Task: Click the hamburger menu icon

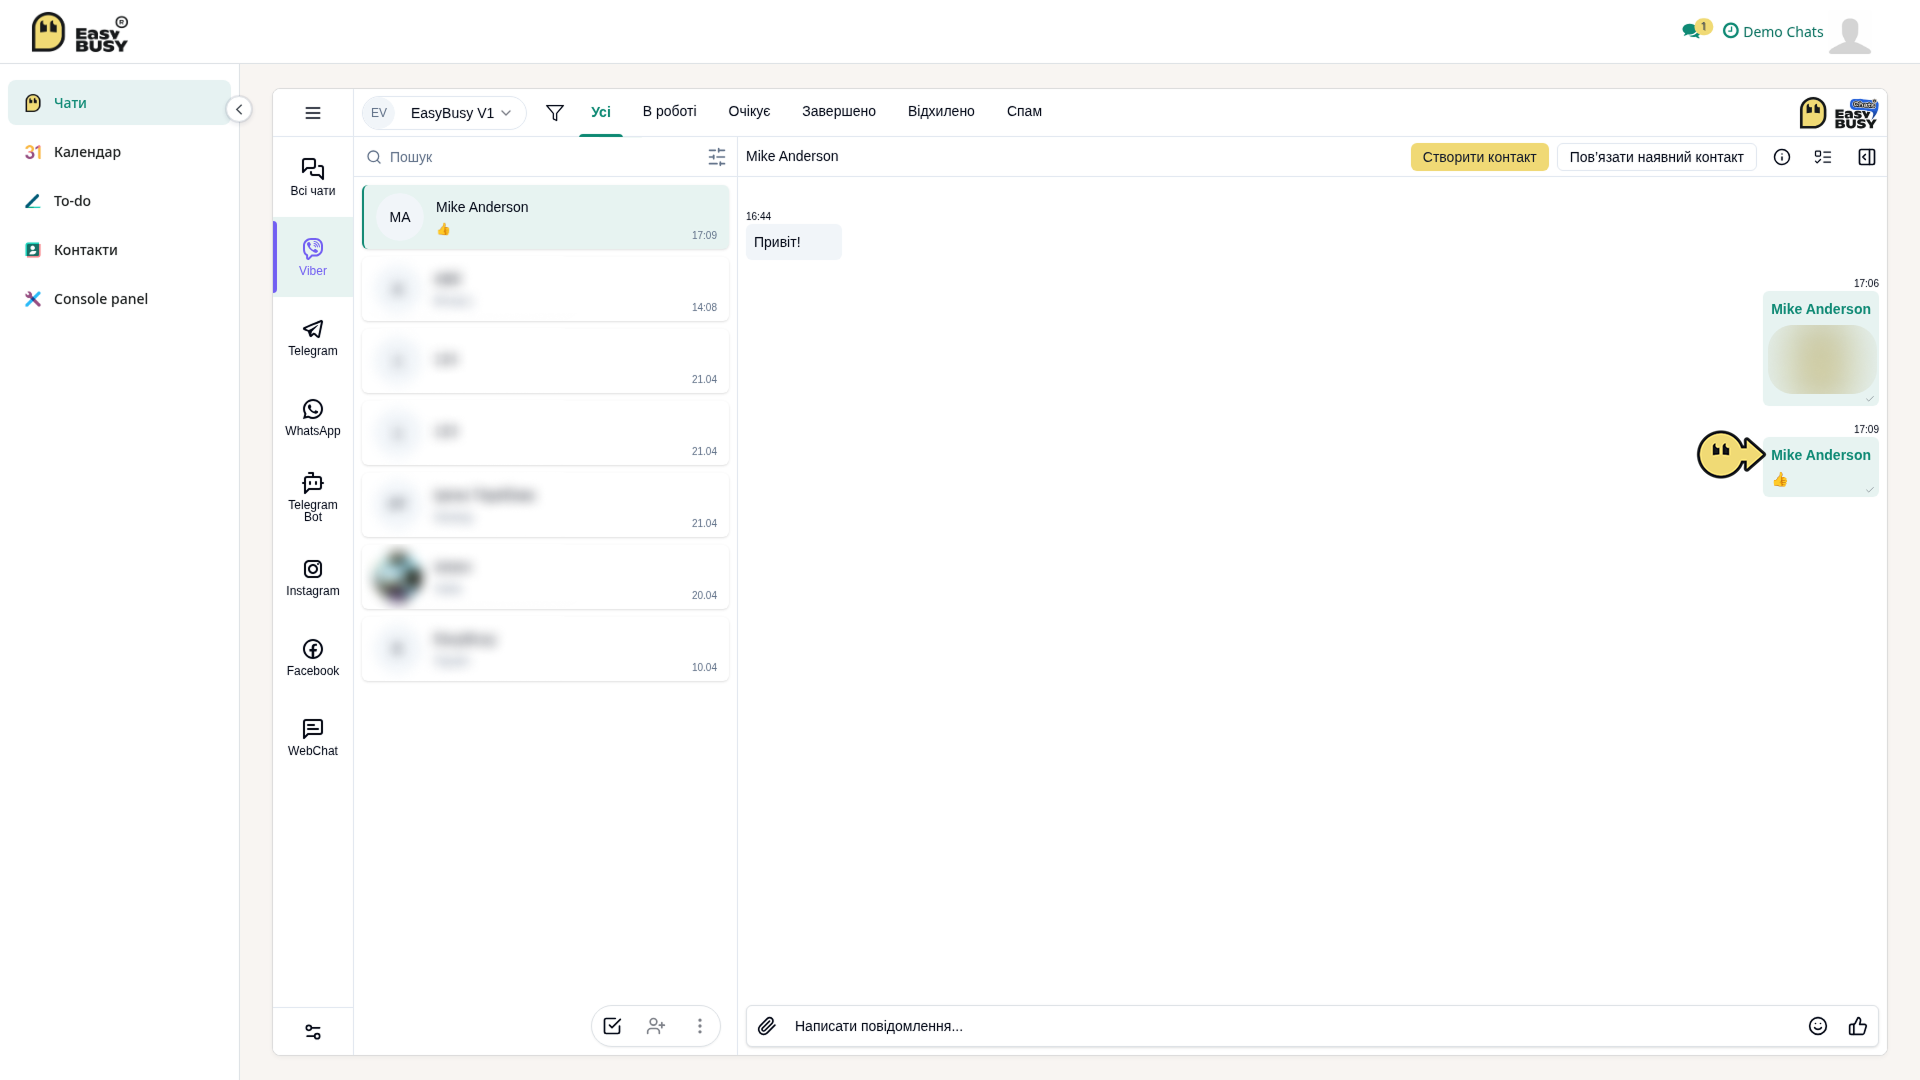Action: tap(313, 113)
